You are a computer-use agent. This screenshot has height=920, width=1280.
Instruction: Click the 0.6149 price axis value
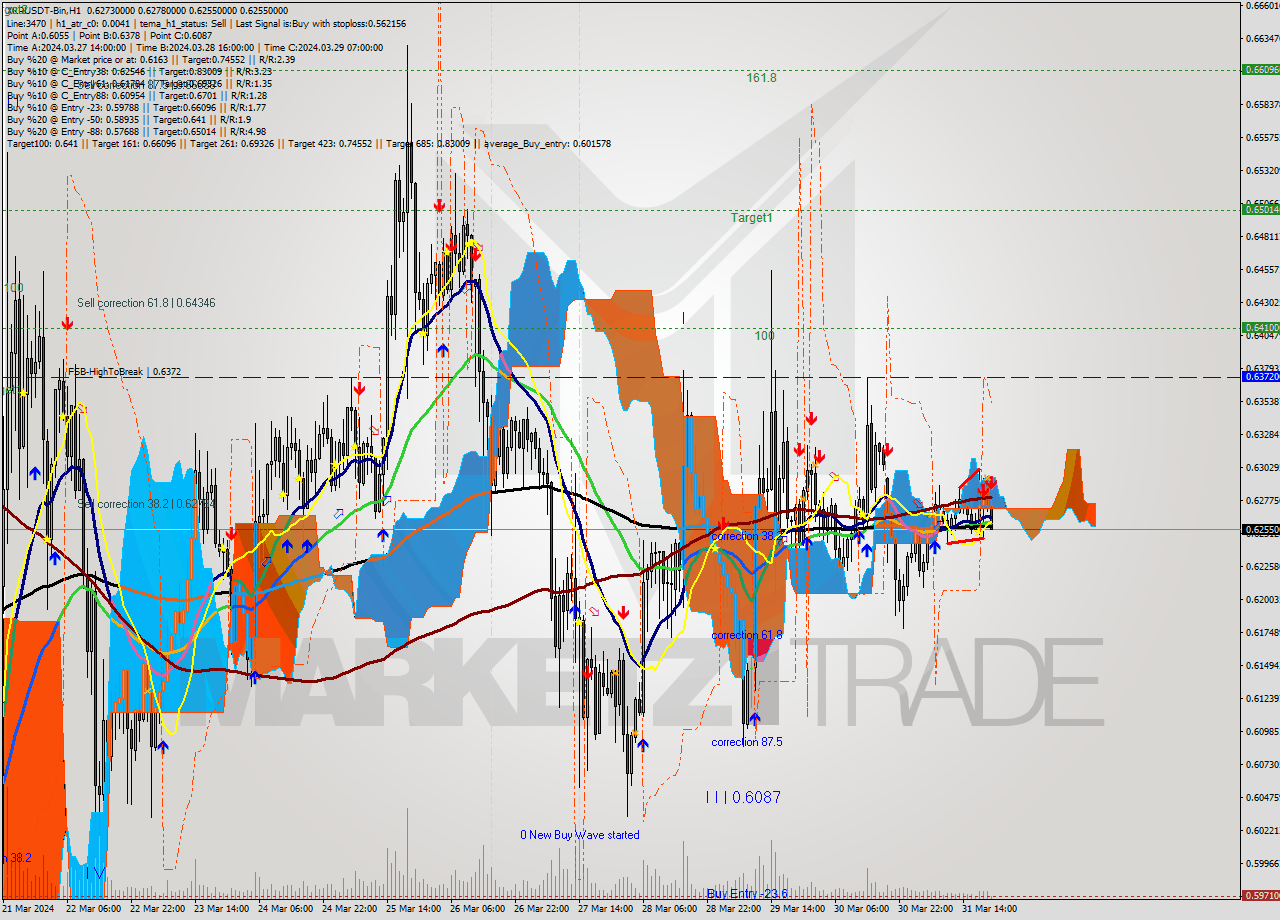(1262, 665)
